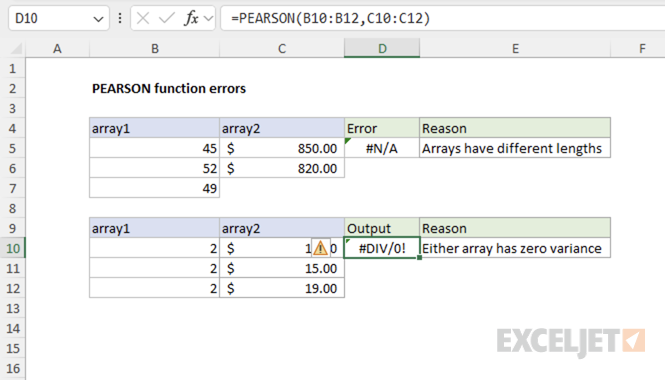The image size is (665, 380).
Task: Click the array1 header in row 9
Action: (154, 228)
